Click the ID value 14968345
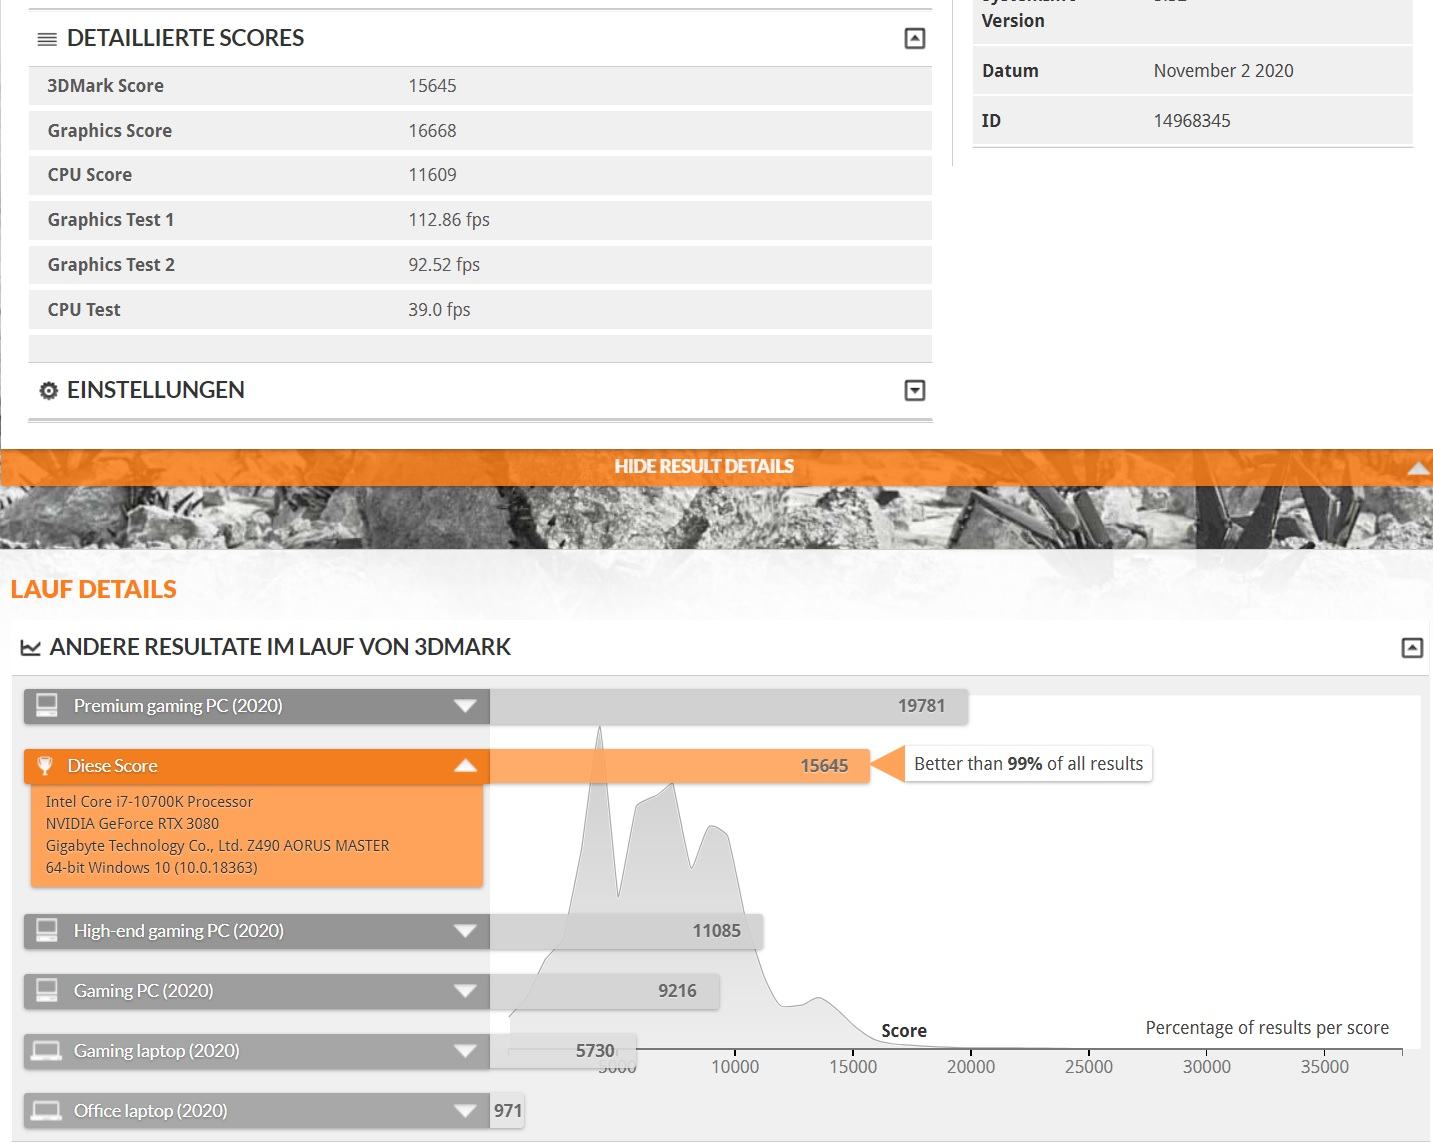The height and width of the screenshot is (1143, 1433). click(x=1192, y=121)
